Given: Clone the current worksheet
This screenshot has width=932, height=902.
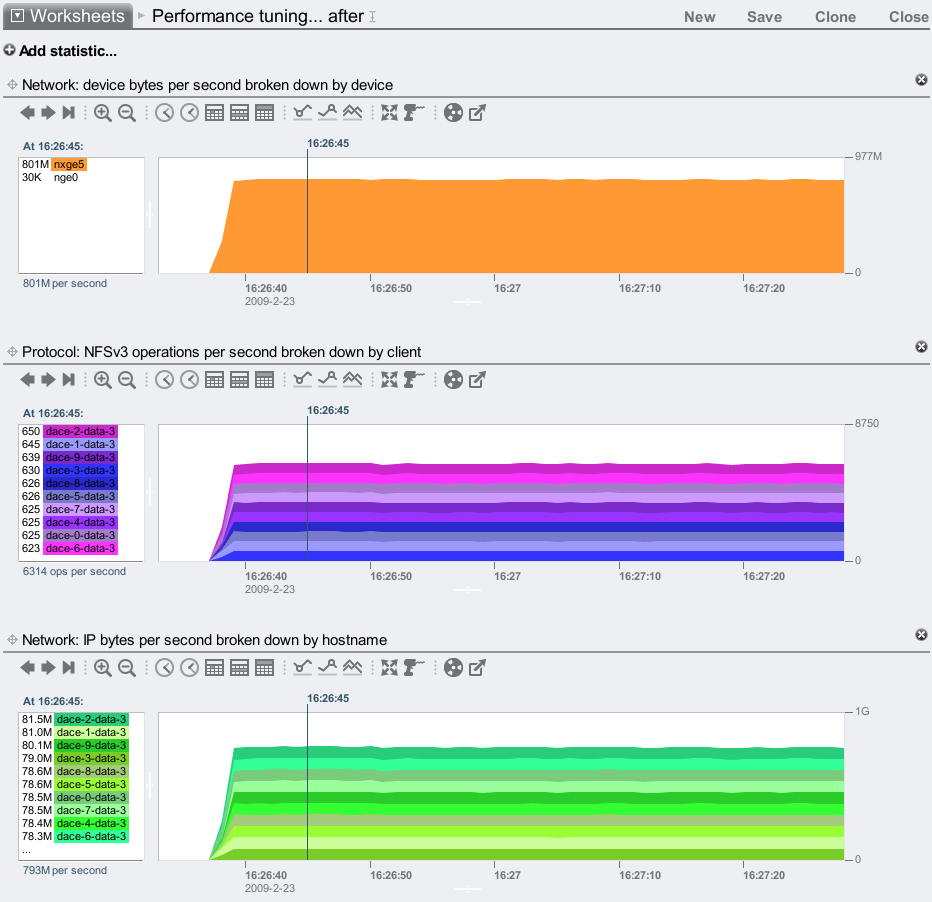Looking at the screenshot, I should (835, 17).
